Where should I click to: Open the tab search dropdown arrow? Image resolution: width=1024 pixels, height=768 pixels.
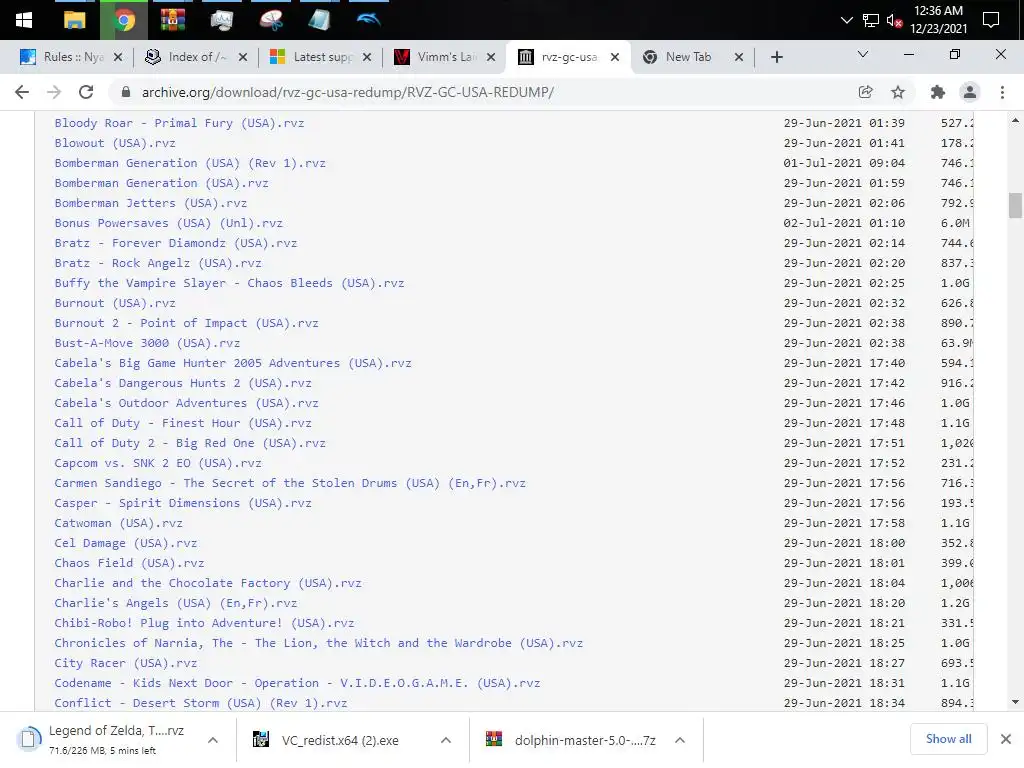[863, 54]
